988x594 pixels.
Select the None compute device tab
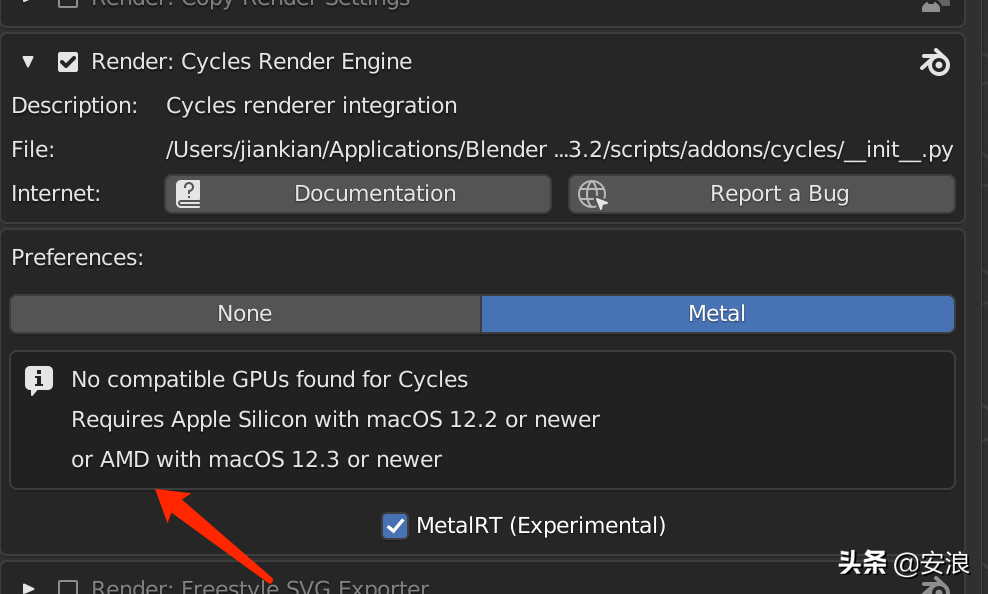[245, 314]
